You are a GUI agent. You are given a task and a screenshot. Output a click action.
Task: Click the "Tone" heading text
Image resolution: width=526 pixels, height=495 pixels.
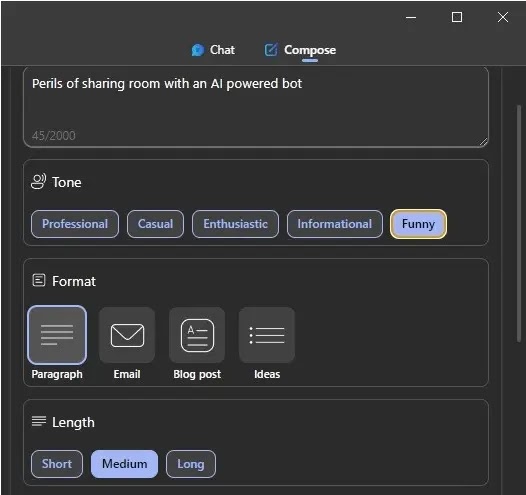tap(67, 182)
